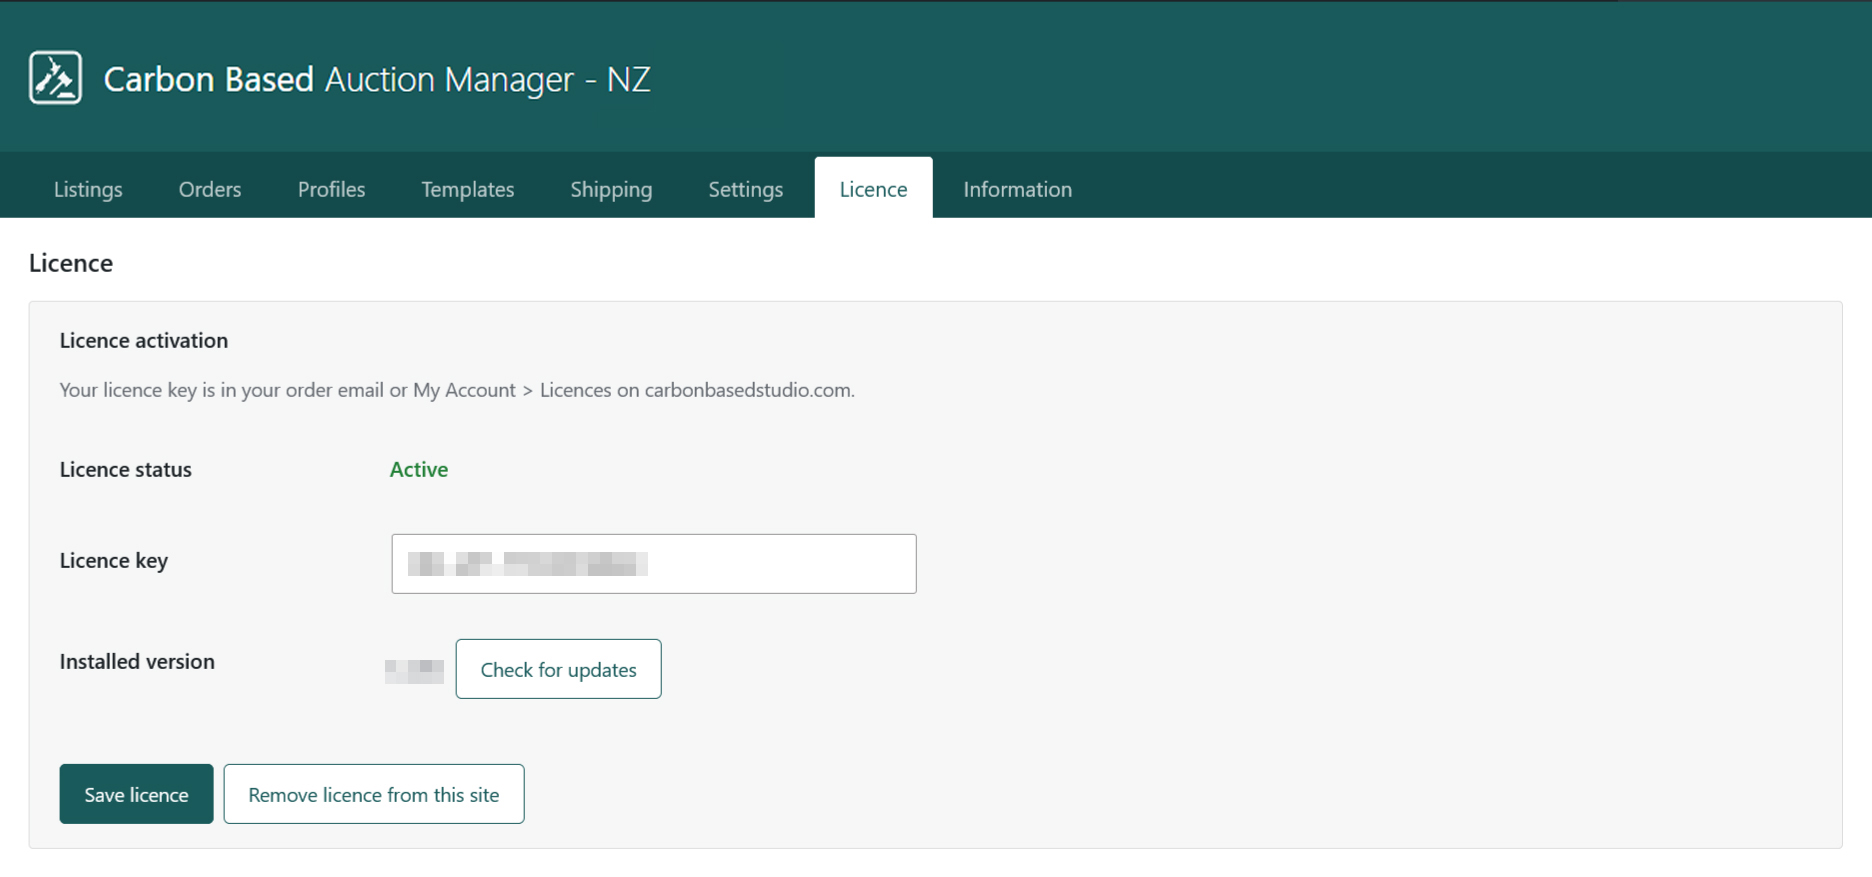Click the Licence page heading
The height and width of the screenshot is (877, 1872).
pos(71,263)
